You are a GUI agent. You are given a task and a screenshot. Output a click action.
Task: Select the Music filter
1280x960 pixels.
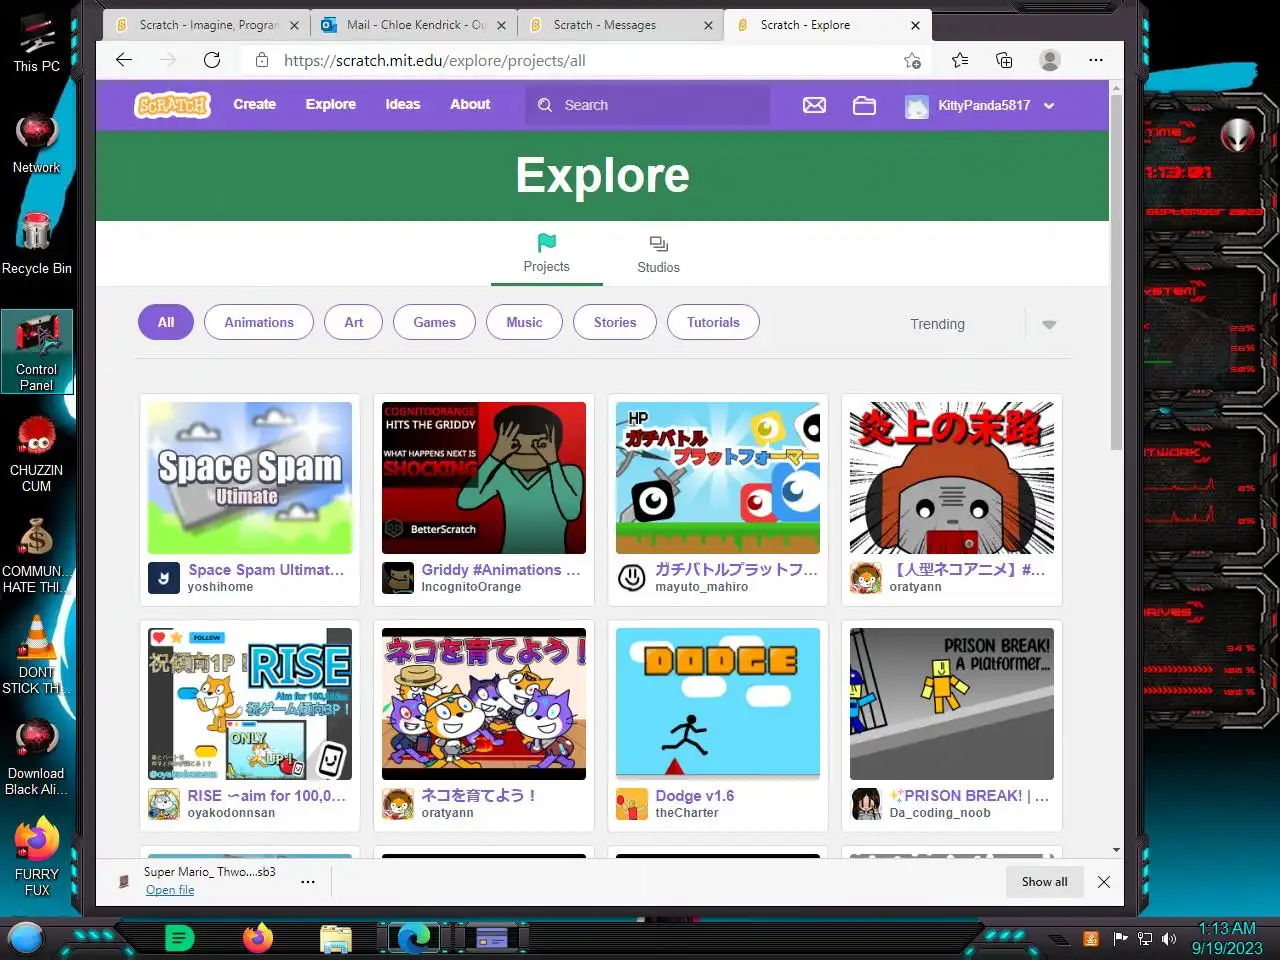point(524,322)
